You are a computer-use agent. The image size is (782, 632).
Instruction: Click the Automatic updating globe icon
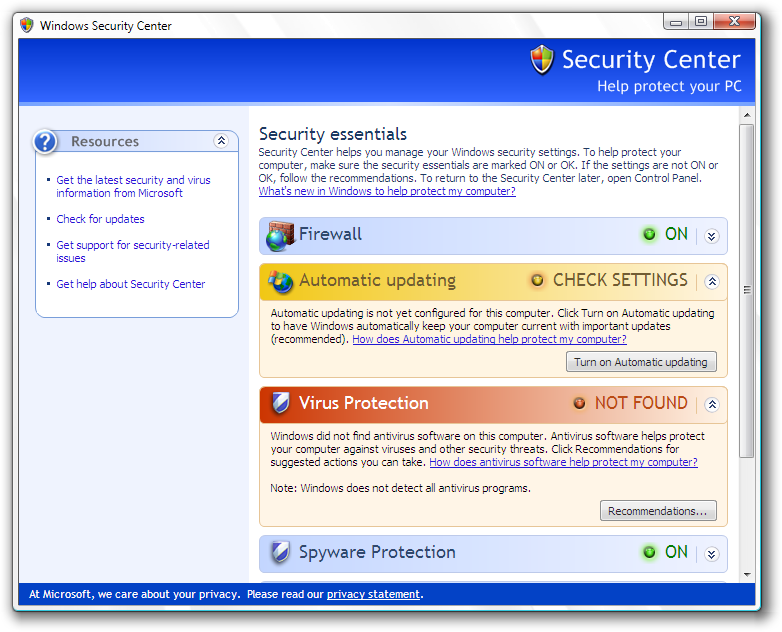click(x=280, y=282)
